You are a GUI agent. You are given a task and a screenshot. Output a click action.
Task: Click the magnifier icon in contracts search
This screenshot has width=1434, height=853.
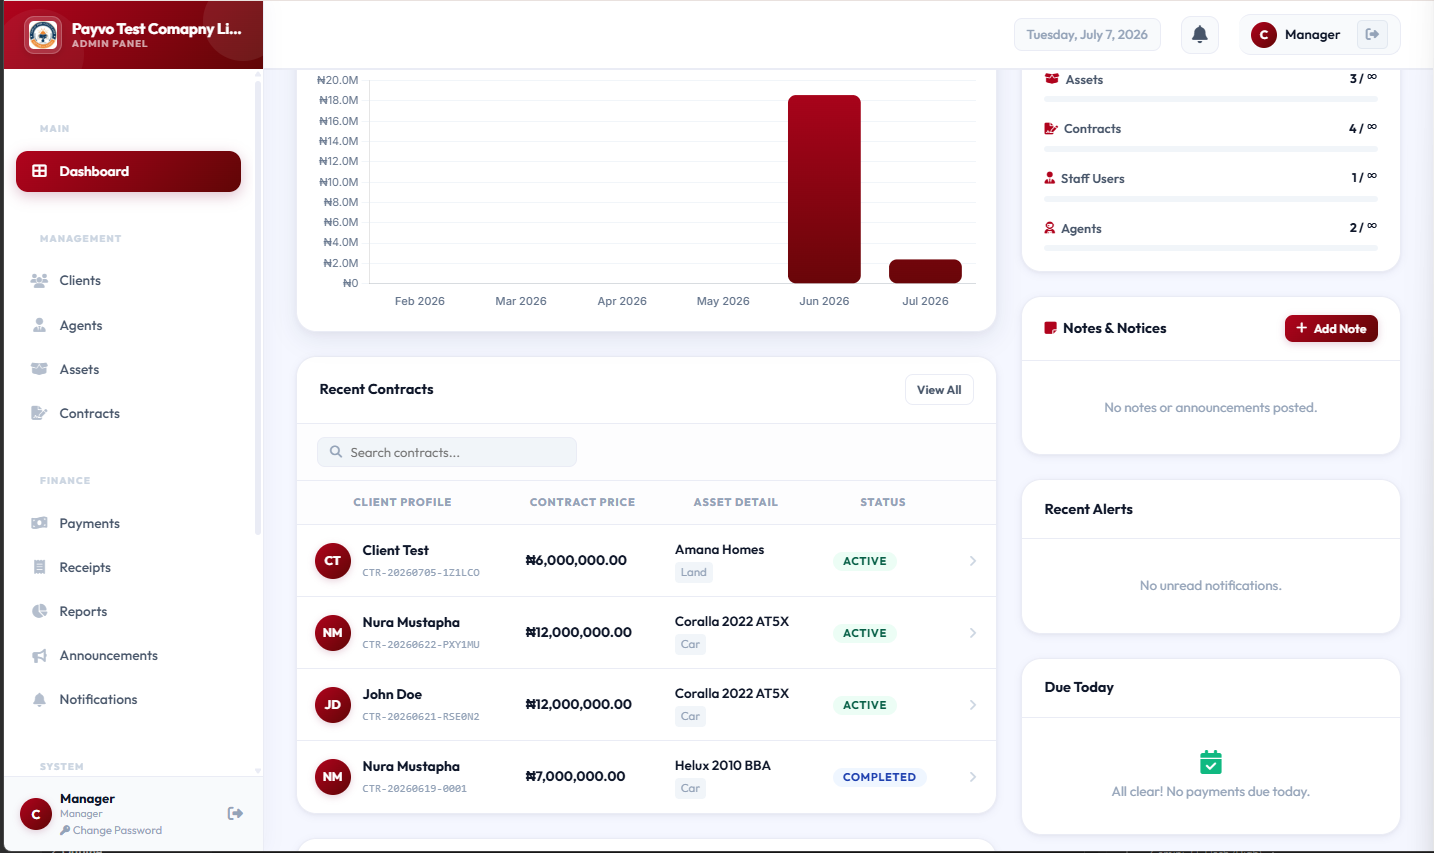pos(336,452)
